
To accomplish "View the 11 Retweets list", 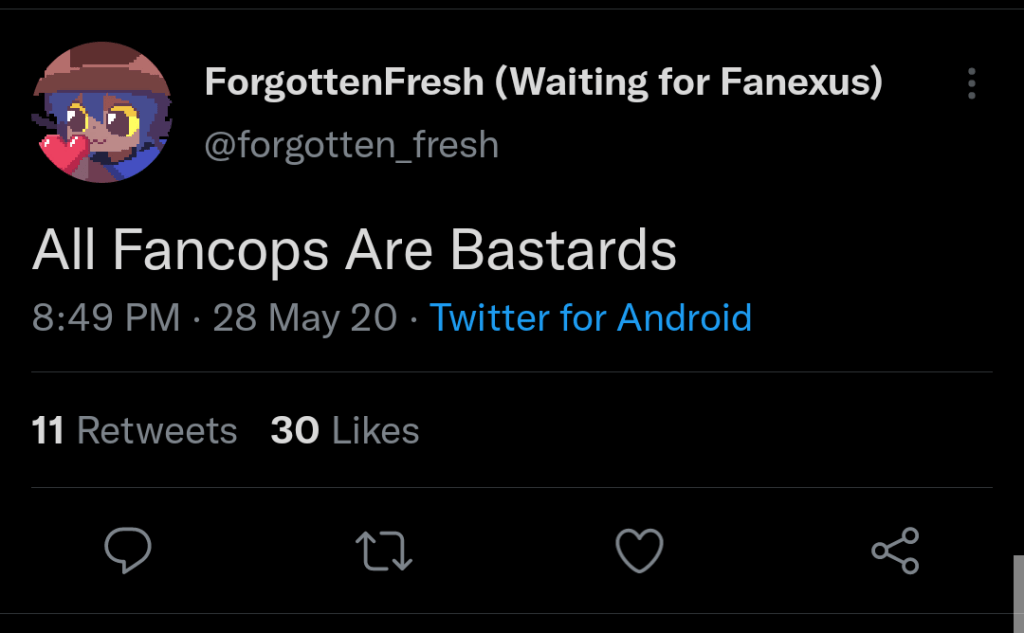I will [x=134, y=431].
